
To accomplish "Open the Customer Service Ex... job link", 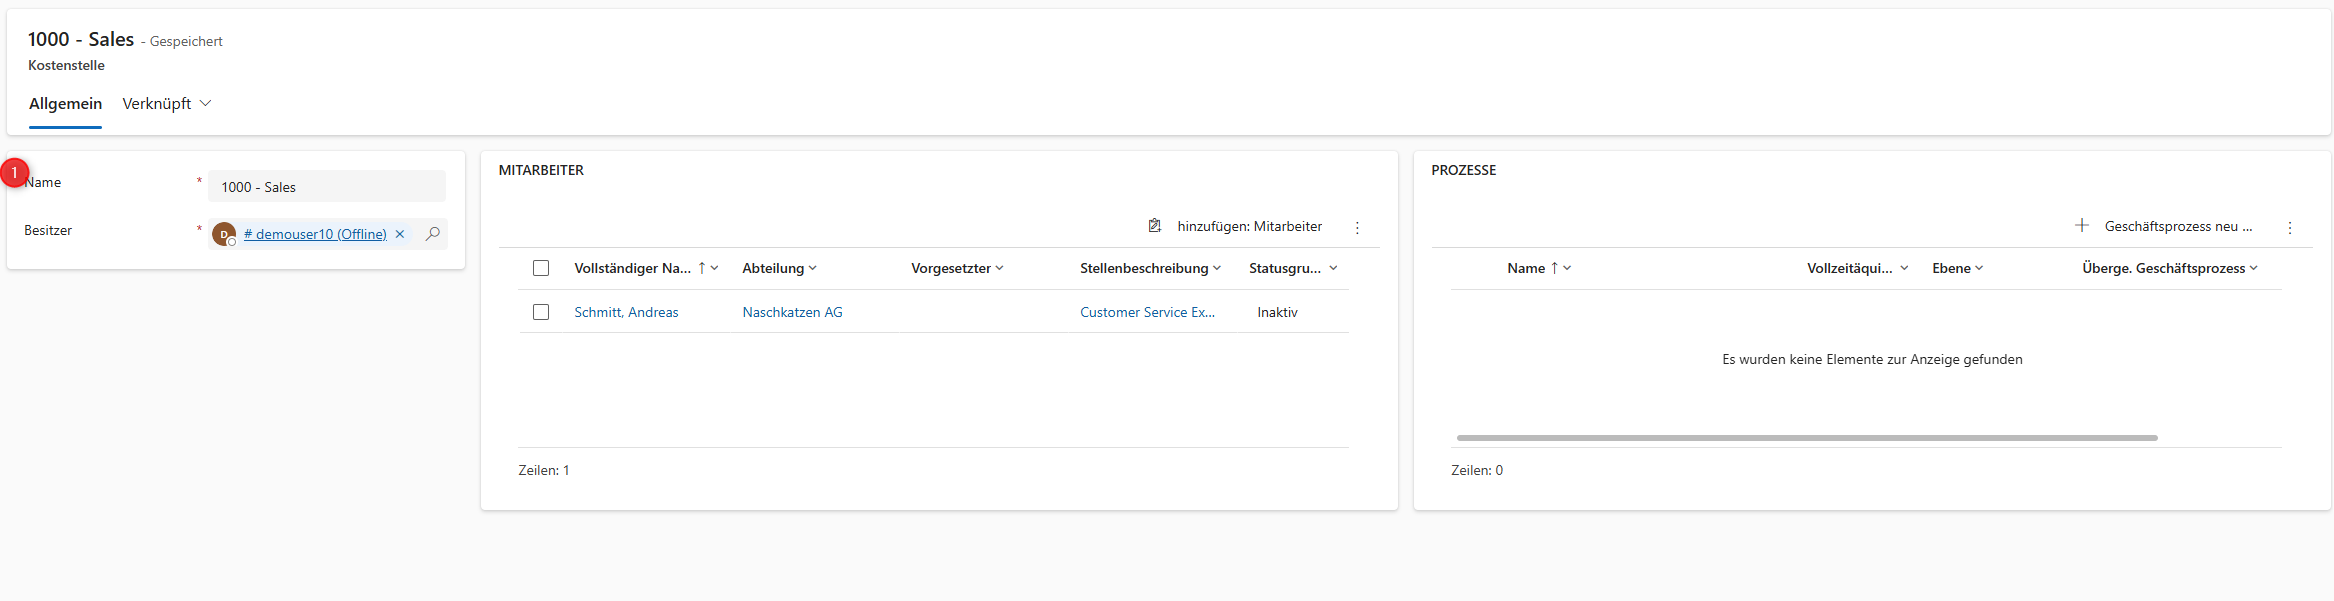I will point(1147,312).
